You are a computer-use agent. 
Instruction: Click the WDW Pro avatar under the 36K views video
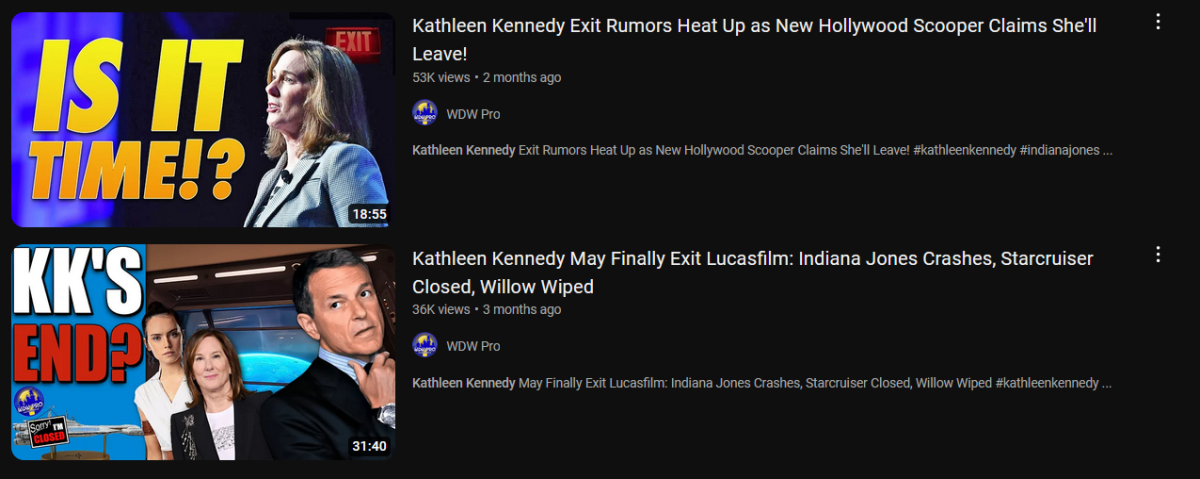[x=425, y=345]
